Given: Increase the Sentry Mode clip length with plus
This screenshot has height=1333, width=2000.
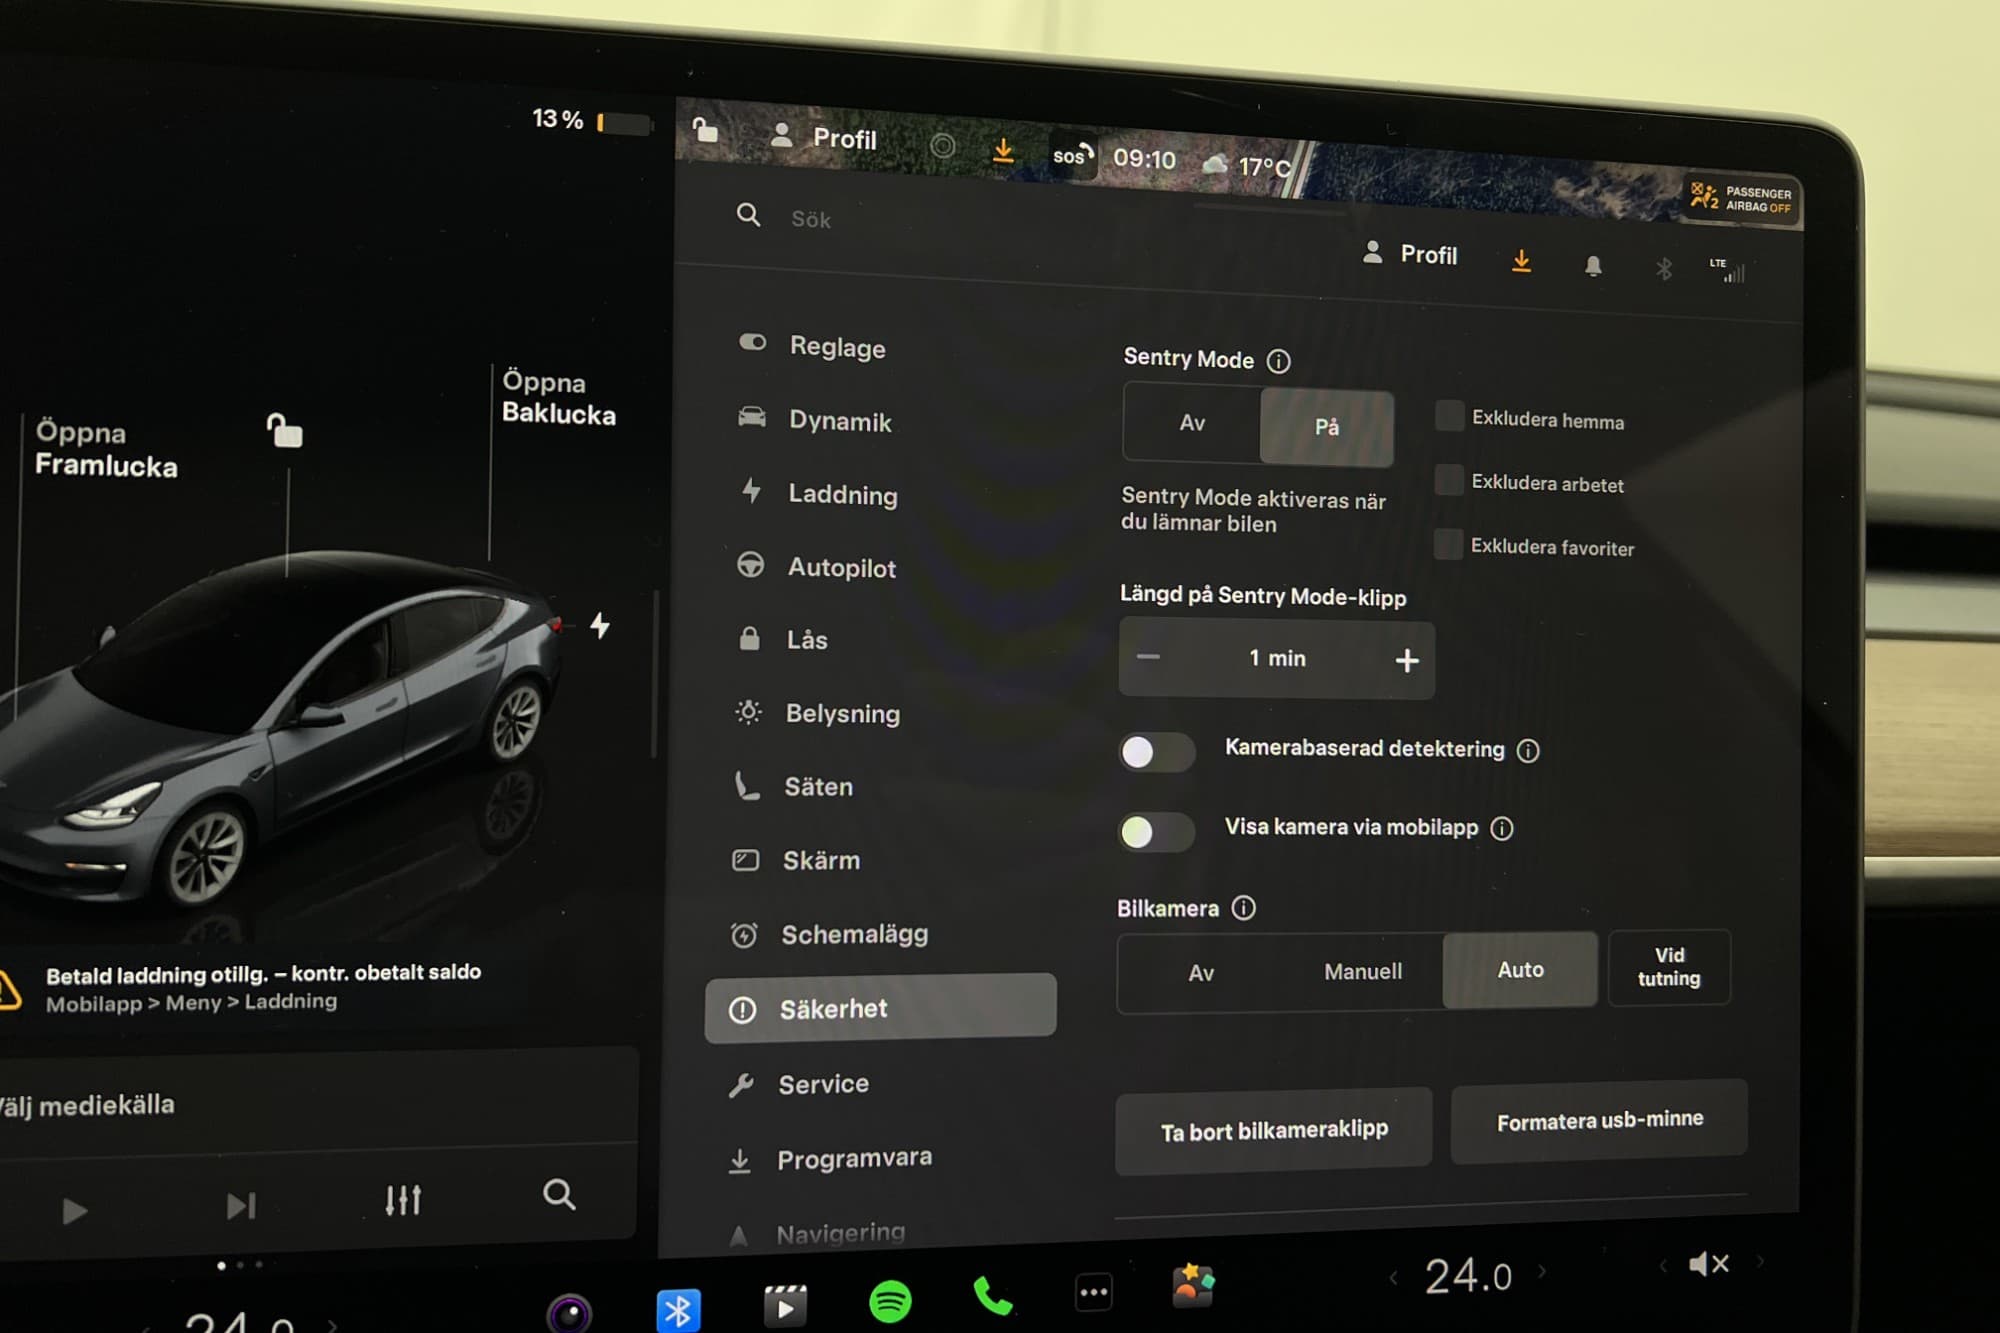Looking at the screenshot, I should pos(1406,660).
